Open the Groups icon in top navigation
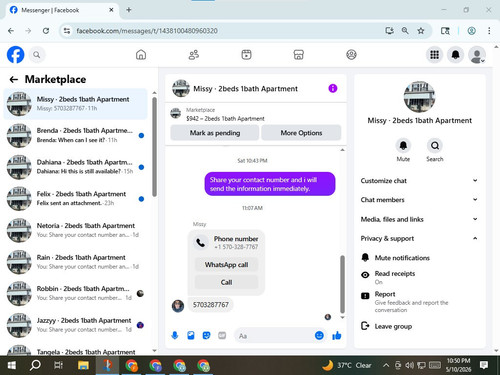The height and width of the screenshot is (375, 500). point(351,55)
